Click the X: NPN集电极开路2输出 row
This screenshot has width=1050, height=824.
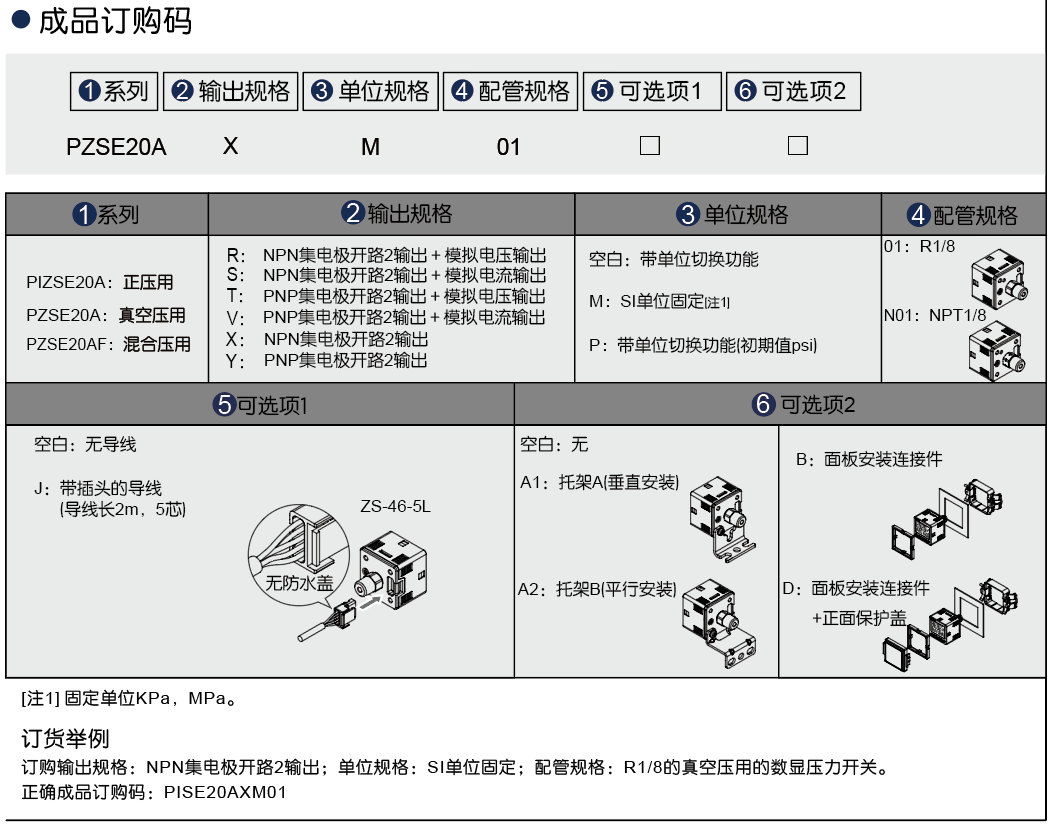point(327,339)
